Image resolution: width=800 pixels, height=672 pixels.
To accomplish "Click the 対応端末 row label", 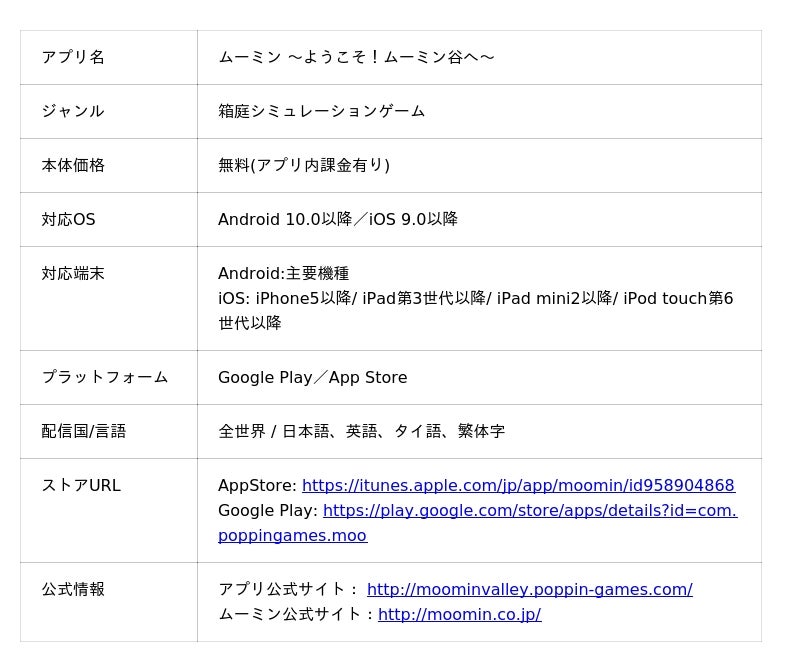I will [x=73, y=273].
